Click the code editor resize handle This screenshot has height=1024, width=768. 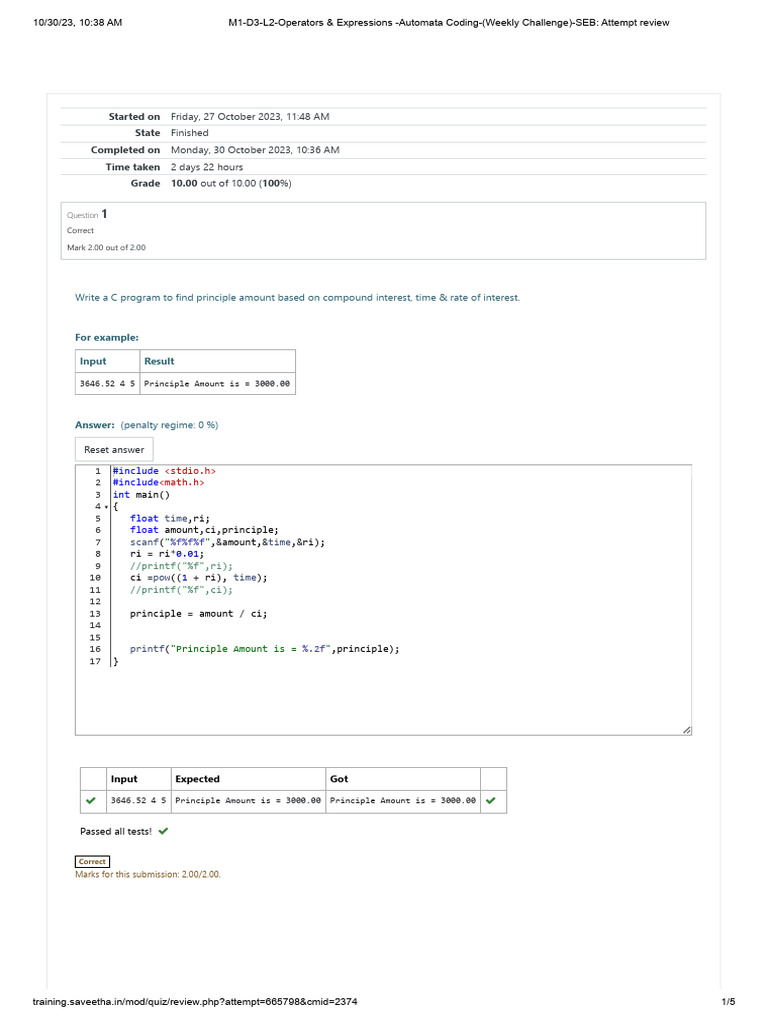pos(686,731)
